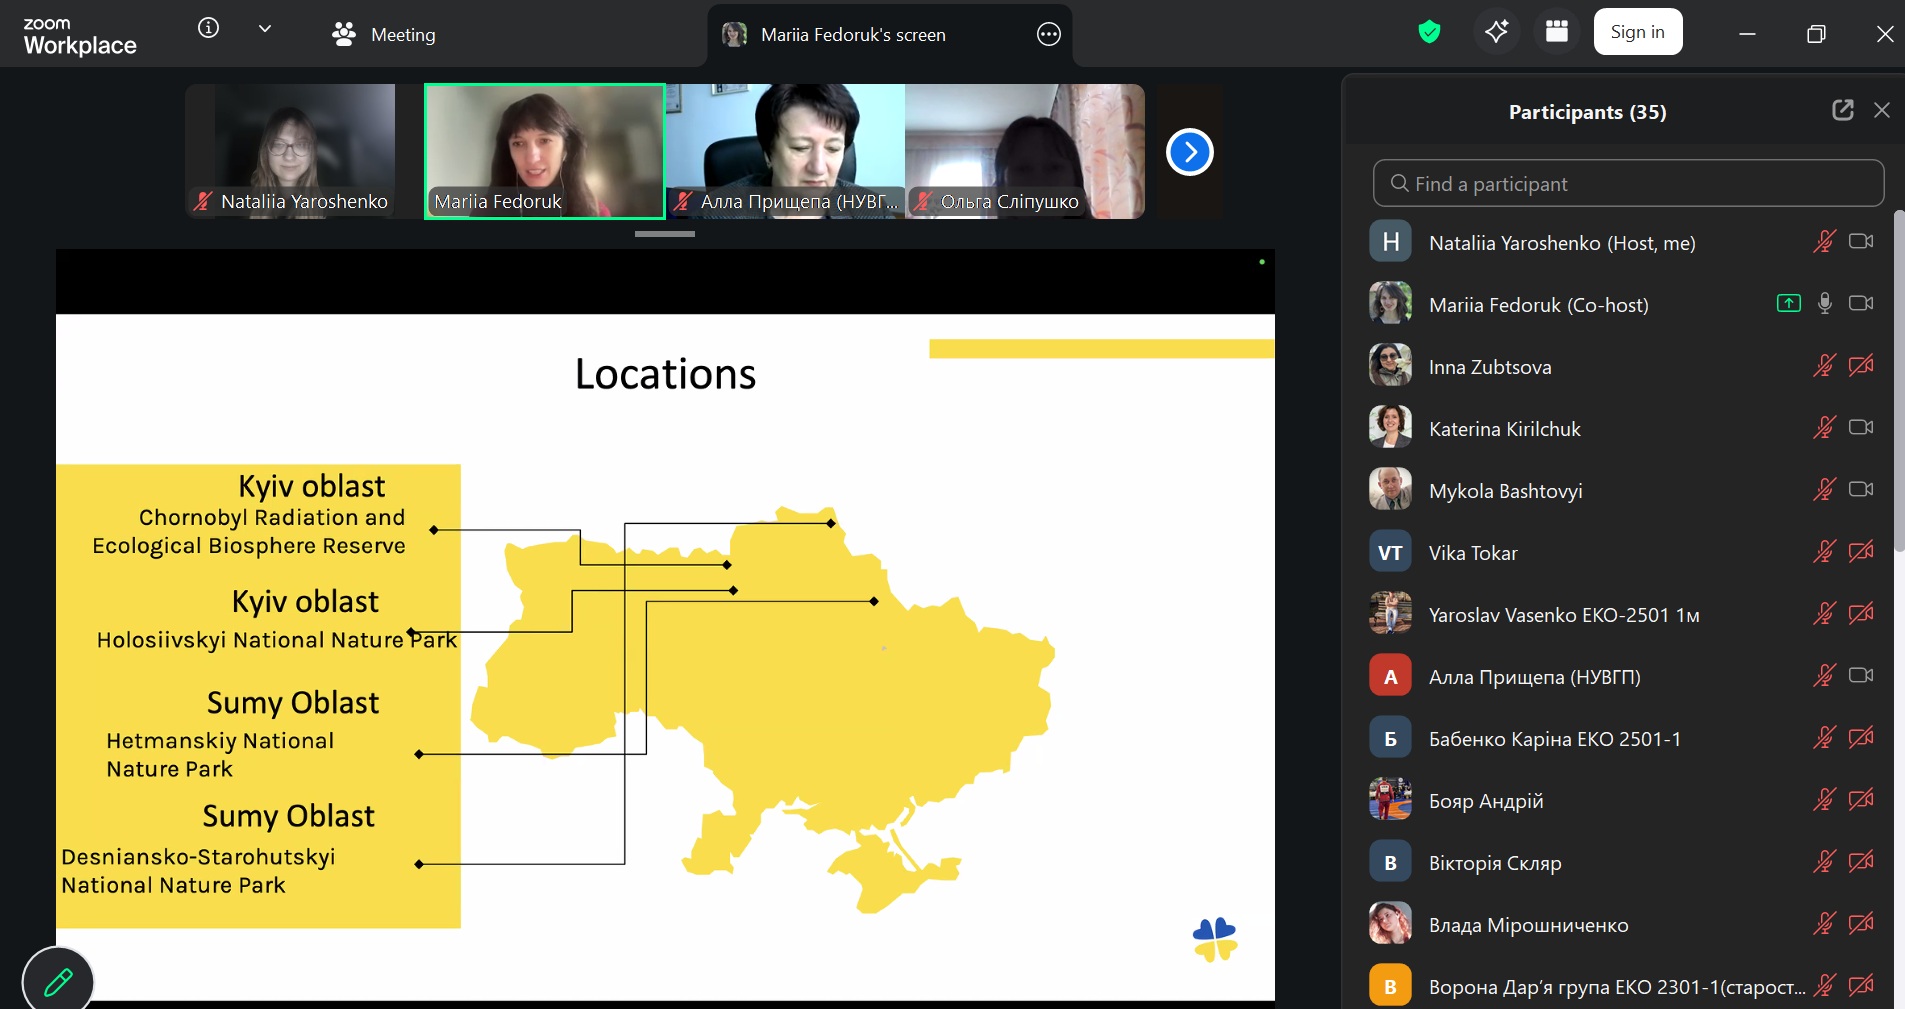Screen dimensions: 1905x1009
Task: Toggle Mariia Fedoruk's microphone icon
Action: pos(1824,304)
